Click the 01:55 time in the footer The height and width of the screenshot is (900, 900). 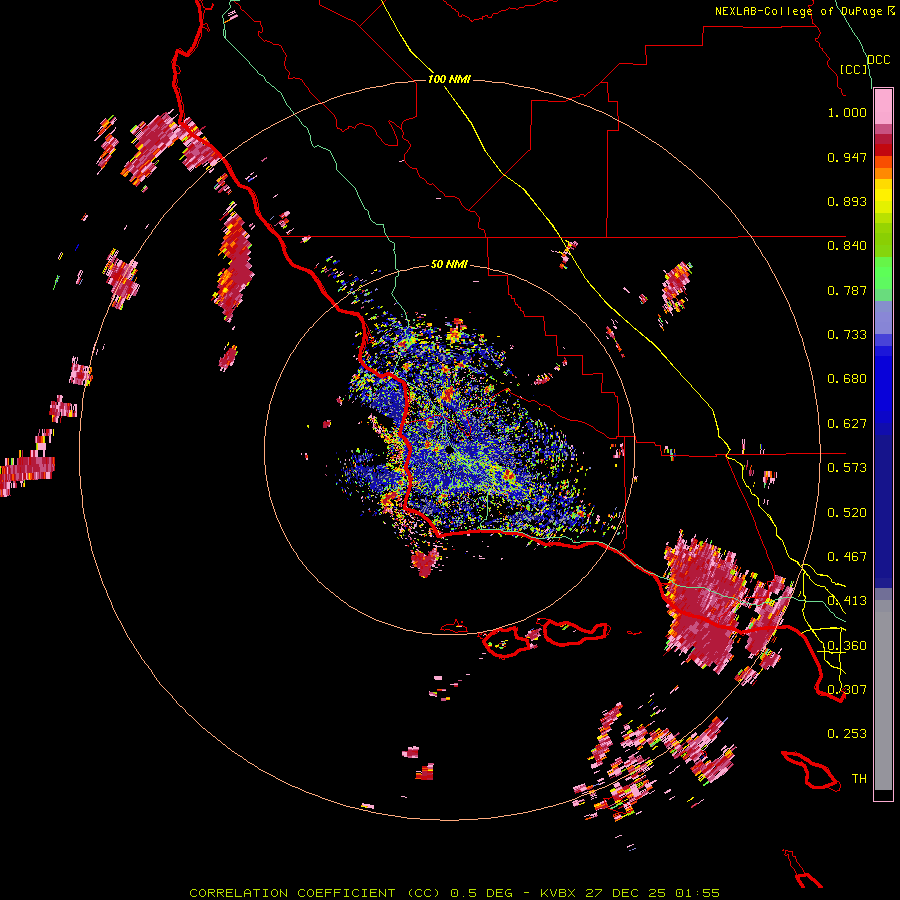click(697, 893)
